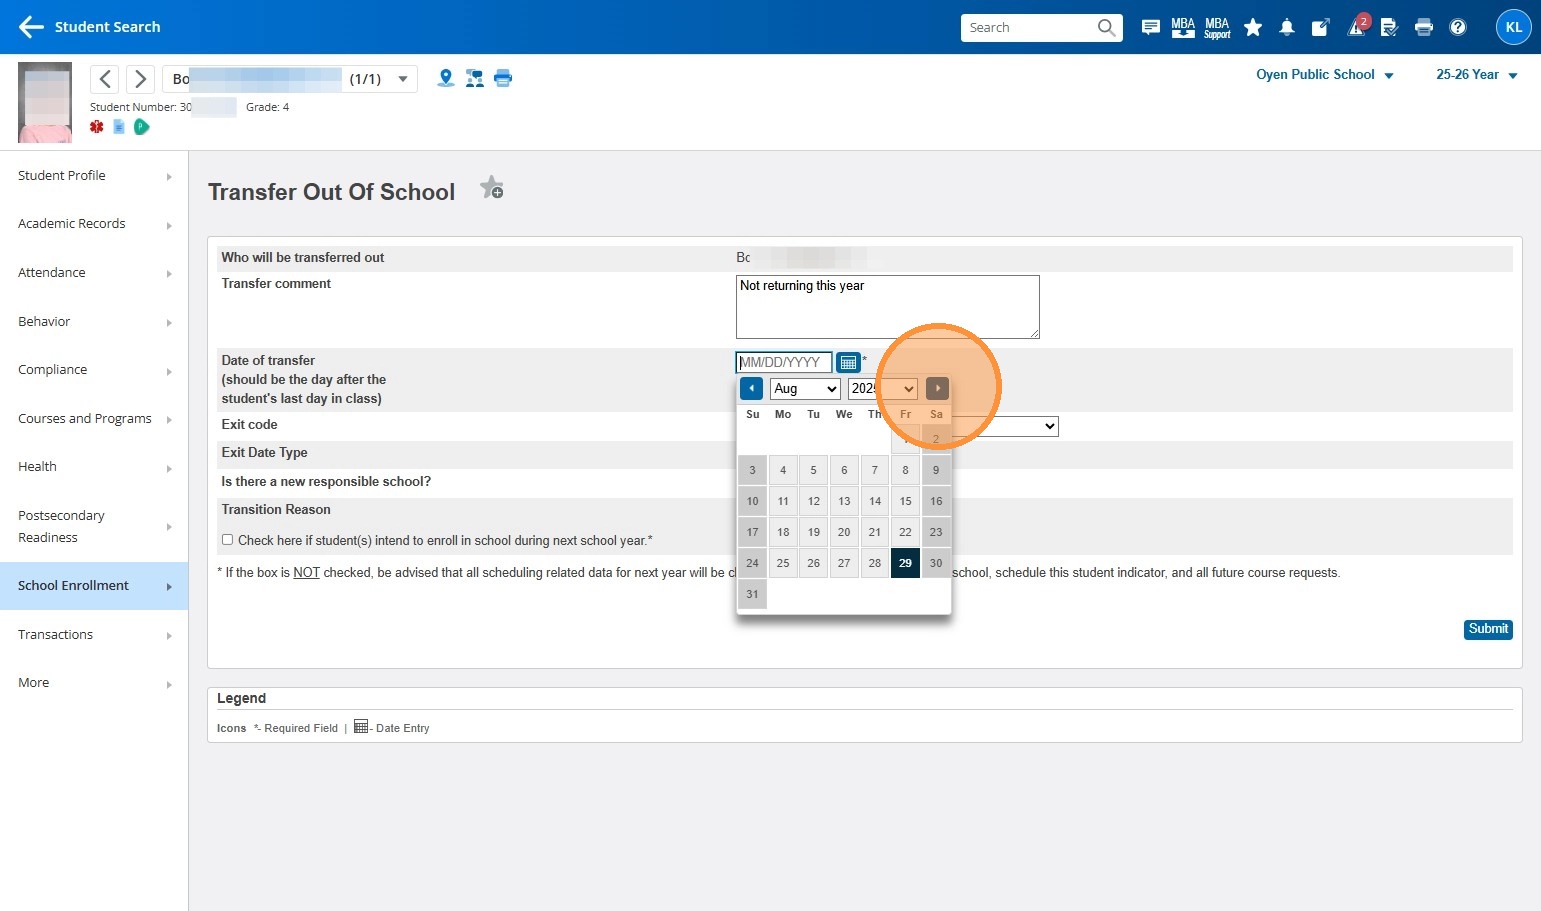Click the help question mark icon

[1458, 28]
